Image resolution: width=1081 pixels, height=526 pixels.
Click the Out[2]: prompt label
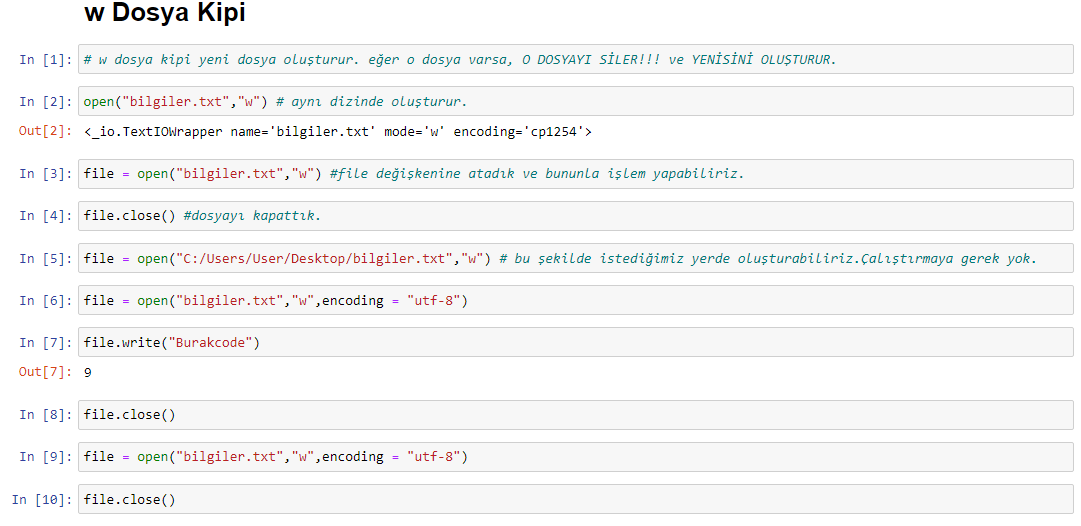[46, 132]
